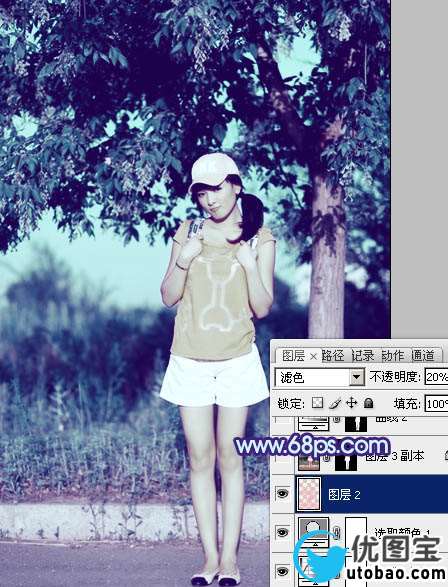Screen dimensions: 448x587
Task: Close the 图层 tab with its x
Action: click(x=313, y=356)
